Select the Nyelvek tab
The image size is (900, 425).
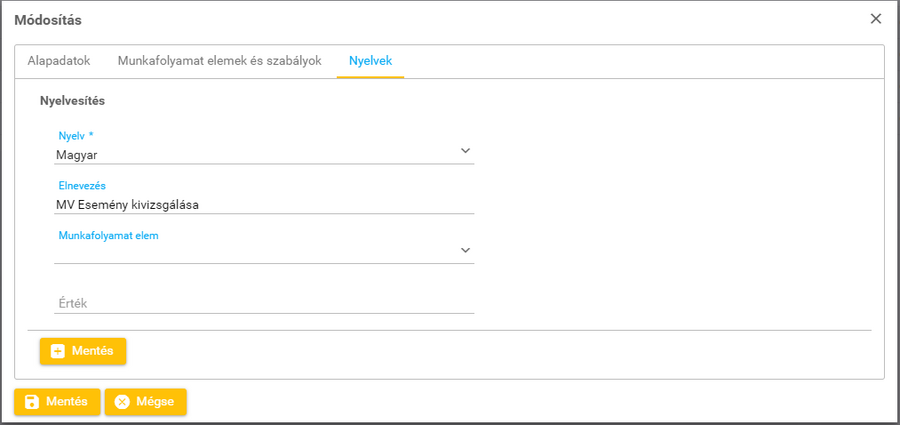pyautogui.click(x=370, y=61)
